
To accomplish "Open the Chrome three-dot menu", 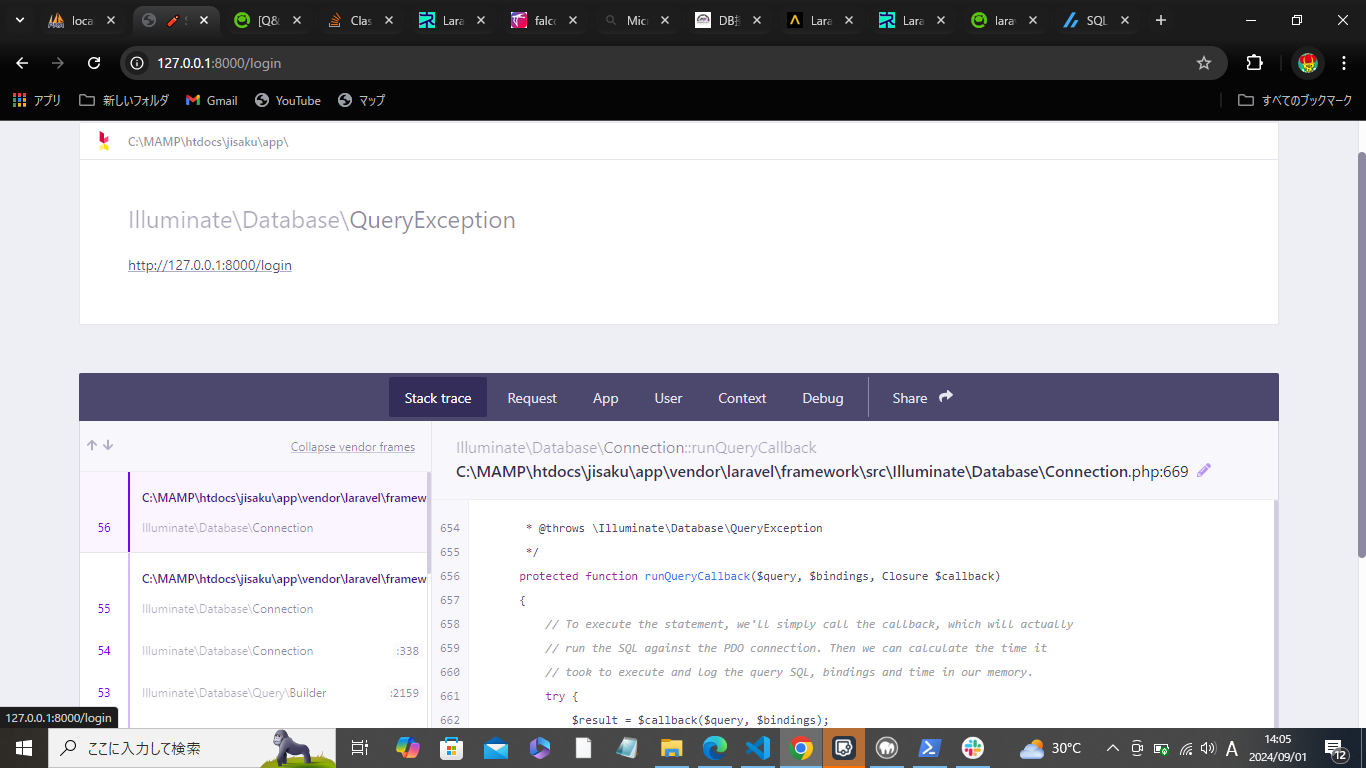I will [1343, 63].
